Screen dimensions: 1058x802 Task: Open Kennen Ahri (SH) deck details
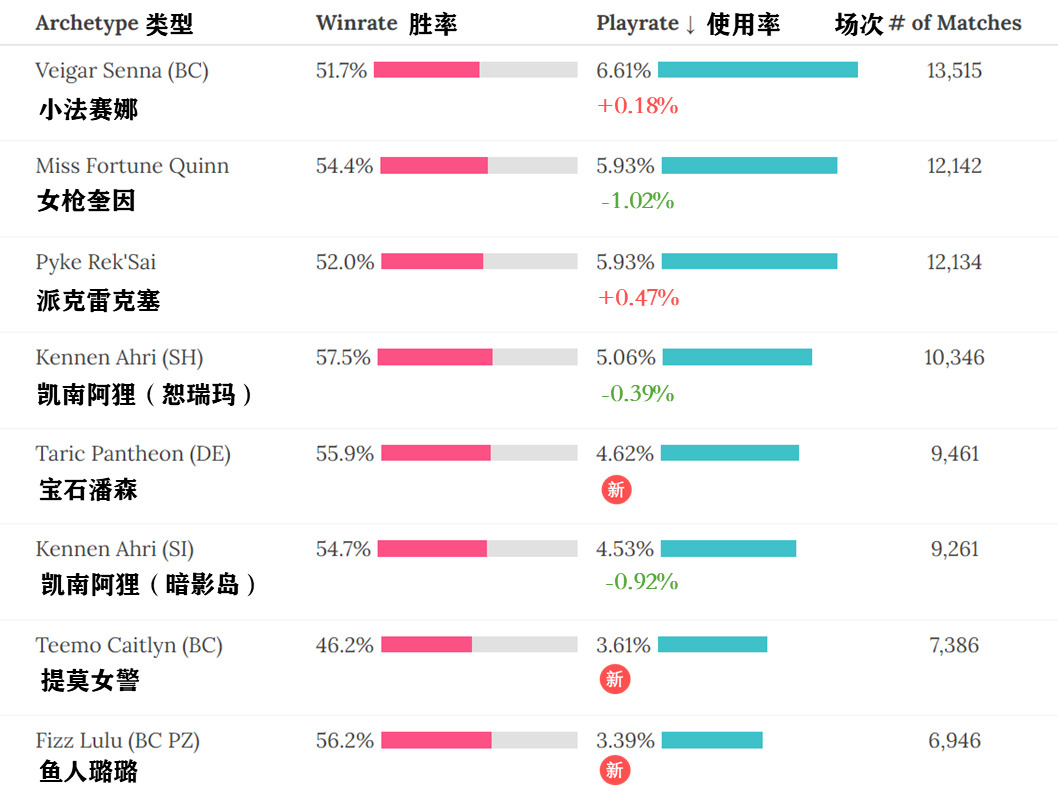(x=119, y=358)
